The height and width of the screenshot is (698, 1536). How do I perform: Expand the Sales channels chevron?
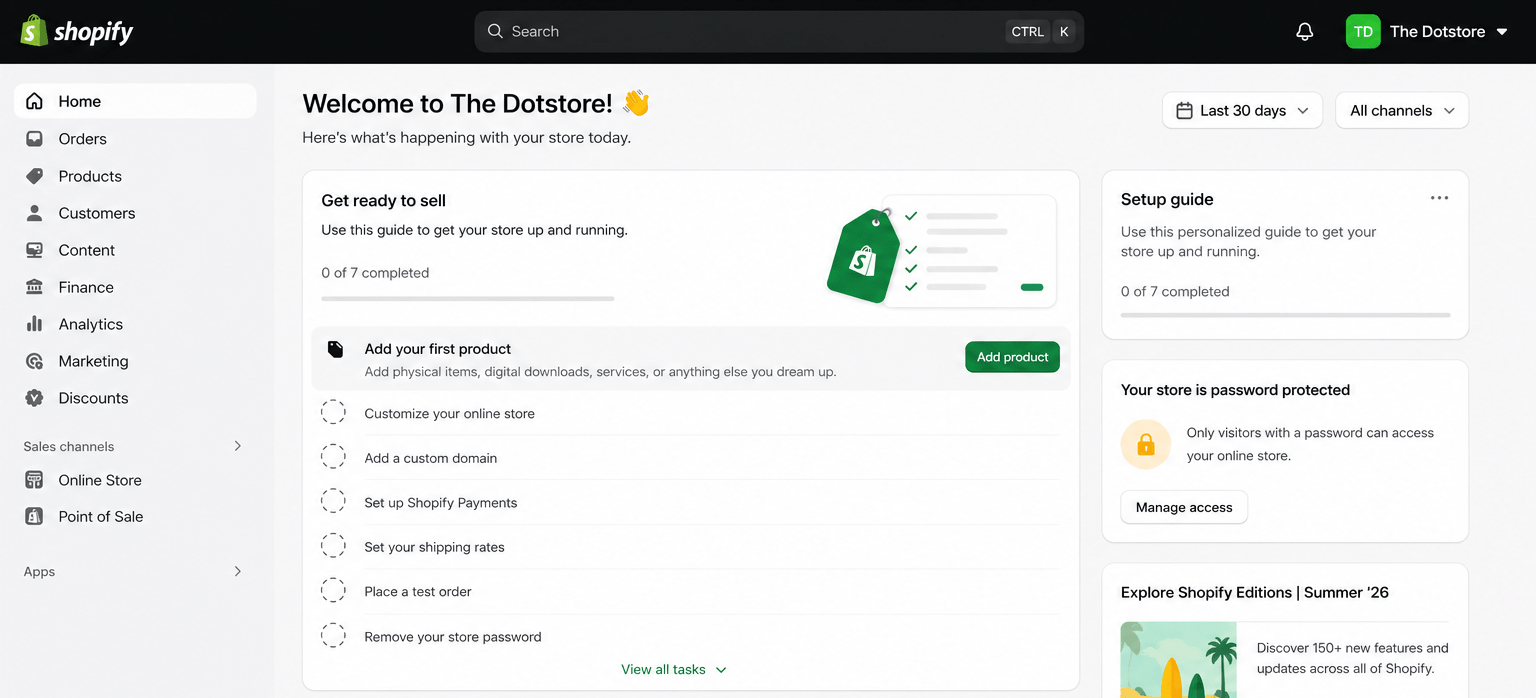(x=238, y=446)
